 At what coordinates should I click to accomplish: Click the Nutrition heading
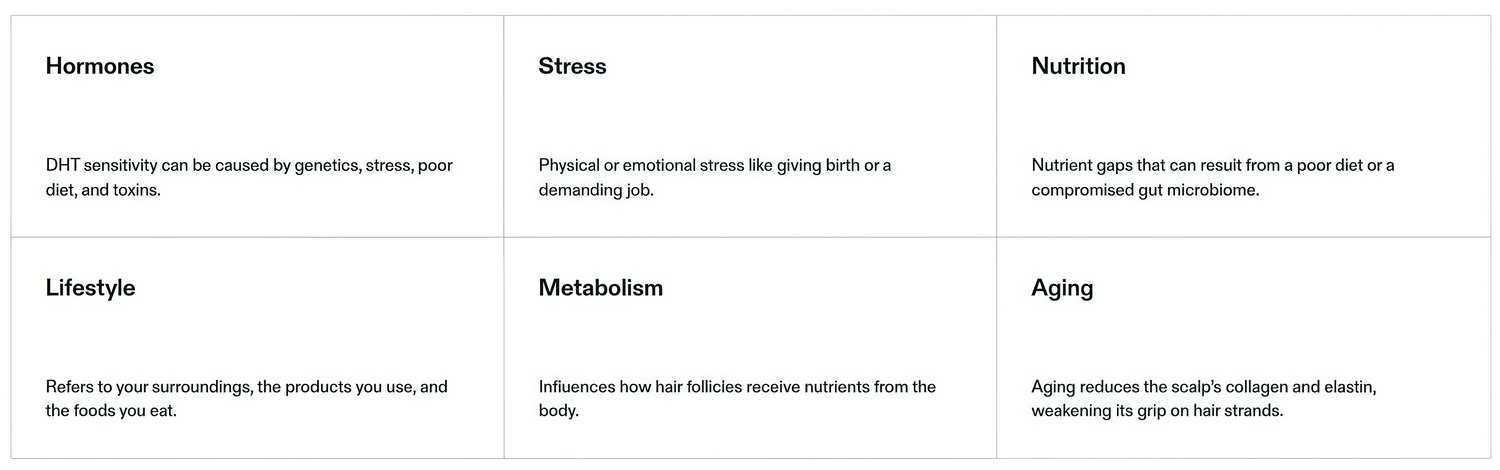tap(1078, 66)
